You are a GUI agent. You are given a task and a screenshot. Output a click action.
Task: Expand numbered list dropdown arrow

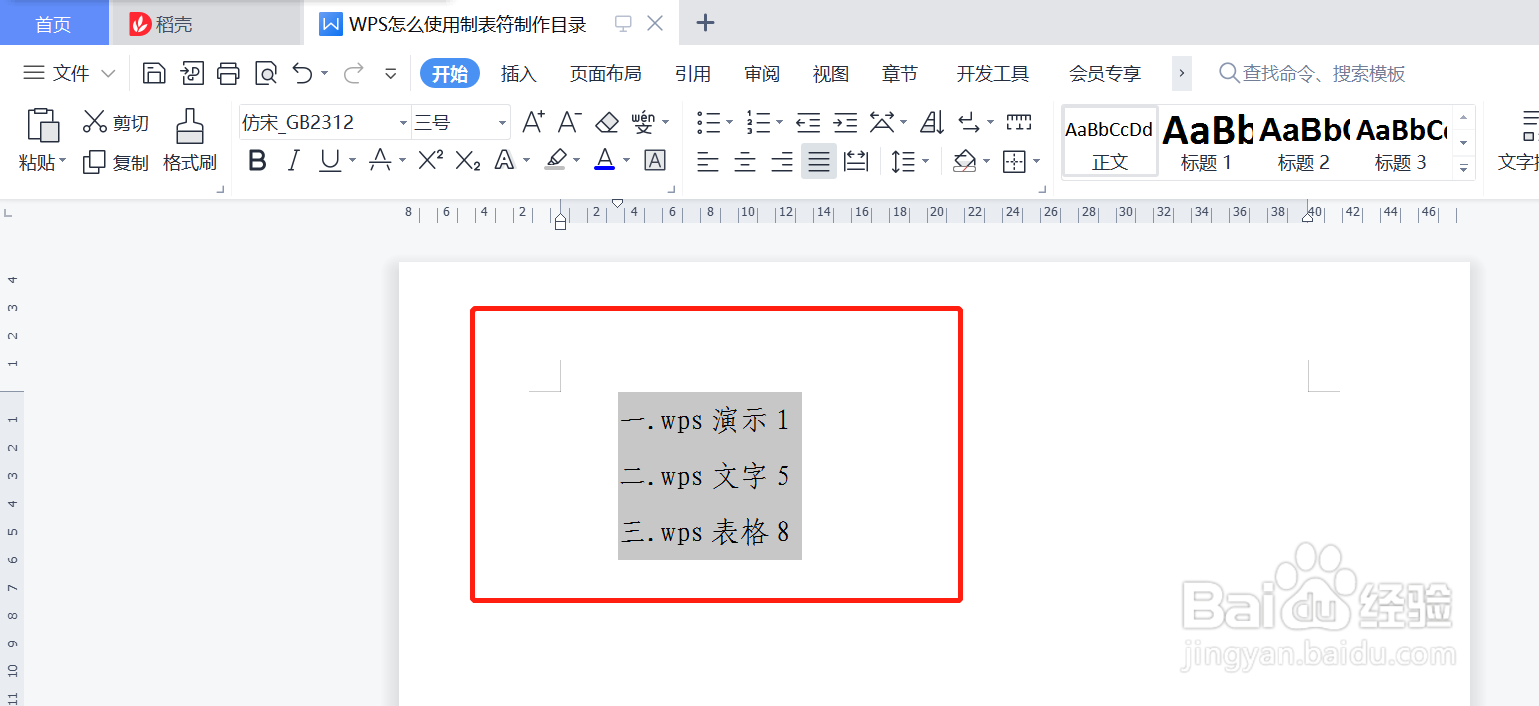coord(780,123)
